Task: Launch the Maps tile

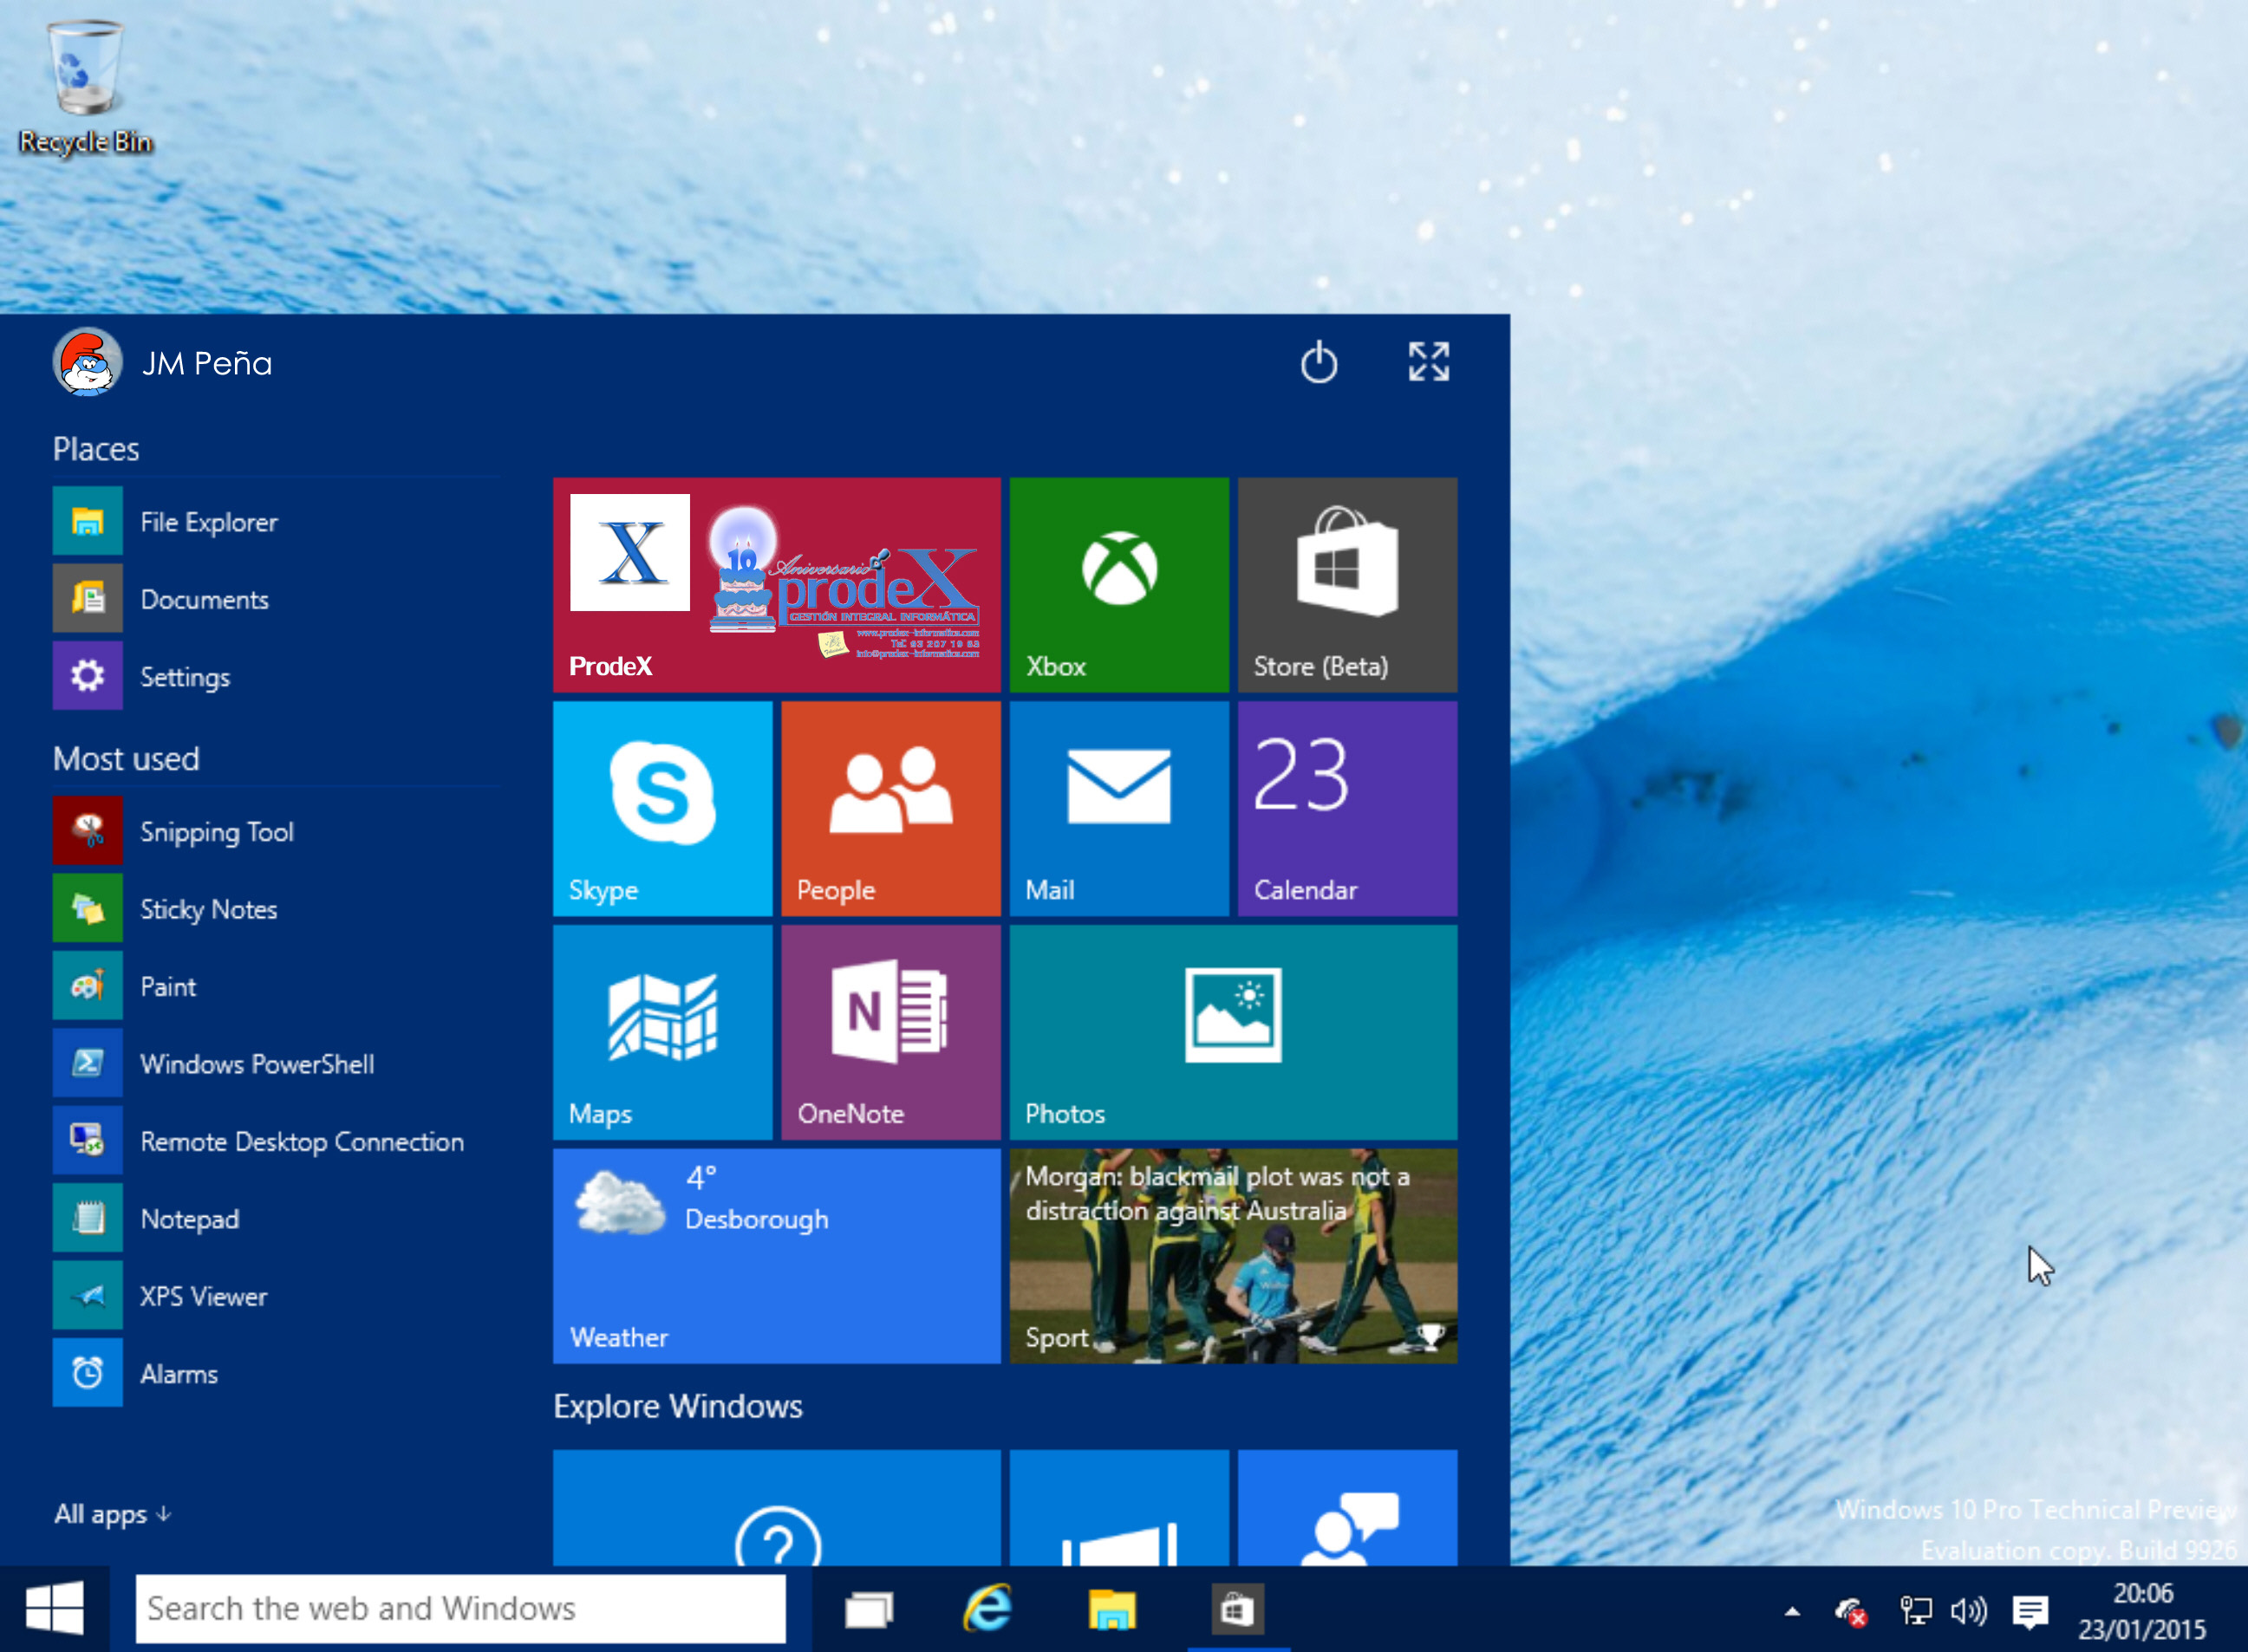Action: (662, 1032)
